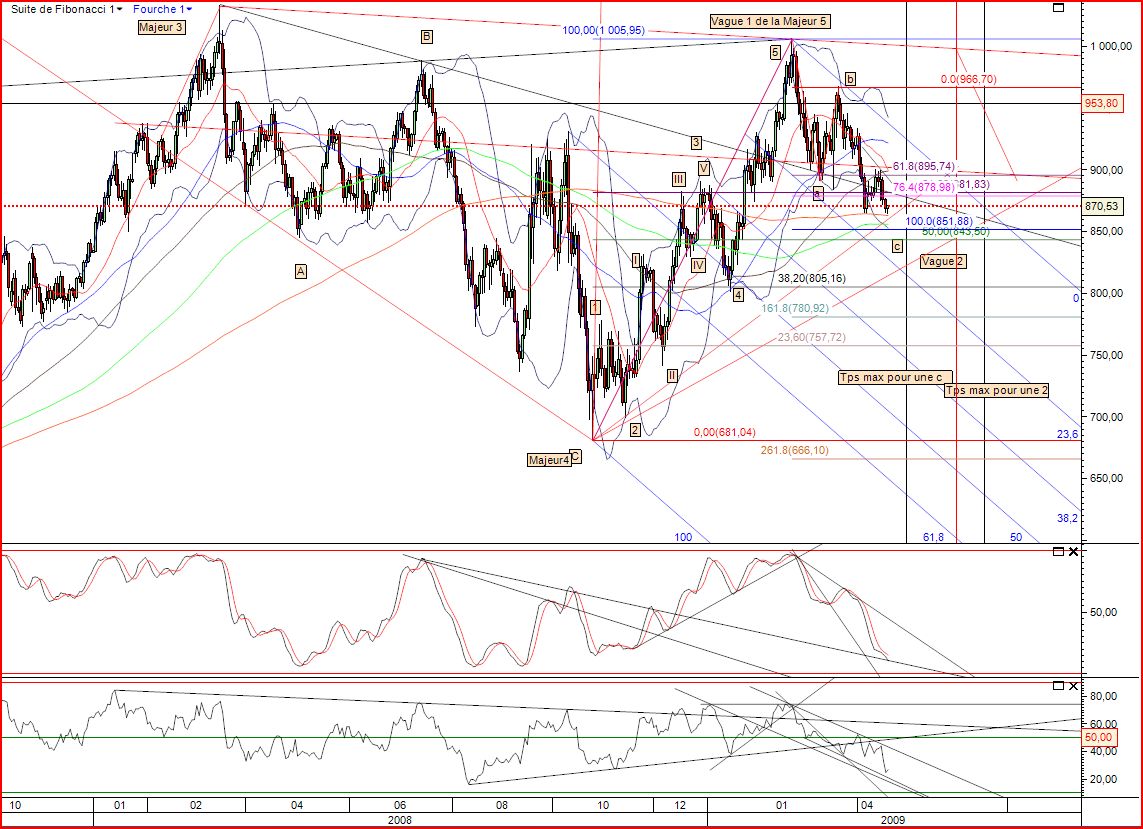The width and height of the screenshot is (1143, 829).
Task: Click the 2008 year label on time axis
Action: click(x=399, y=820)
